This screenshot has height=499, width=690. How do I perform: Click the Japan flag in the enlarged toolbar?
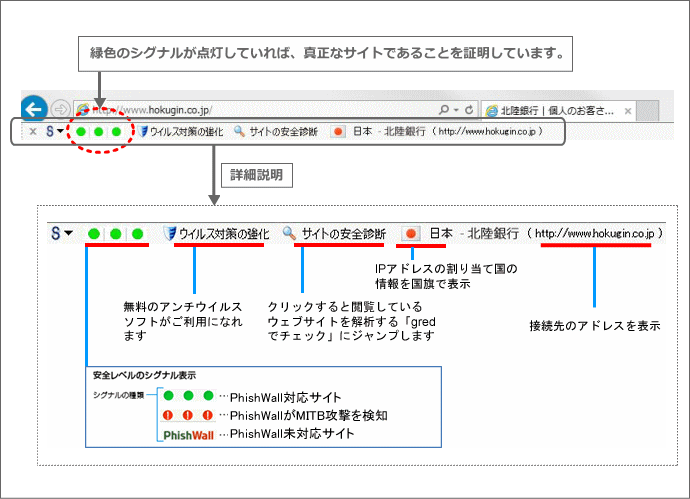tap(411, 234)
